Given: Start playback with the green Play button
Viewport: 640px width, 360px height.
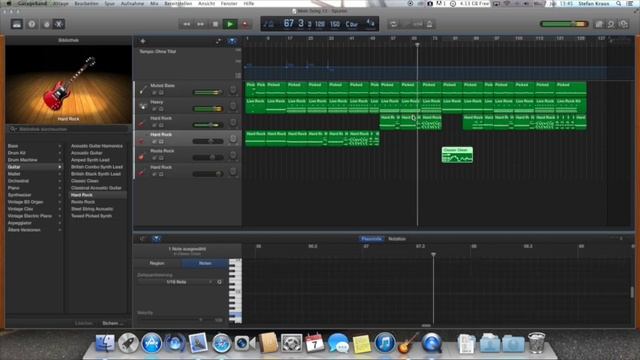Looking at the screenshot, I should (230, 24).
